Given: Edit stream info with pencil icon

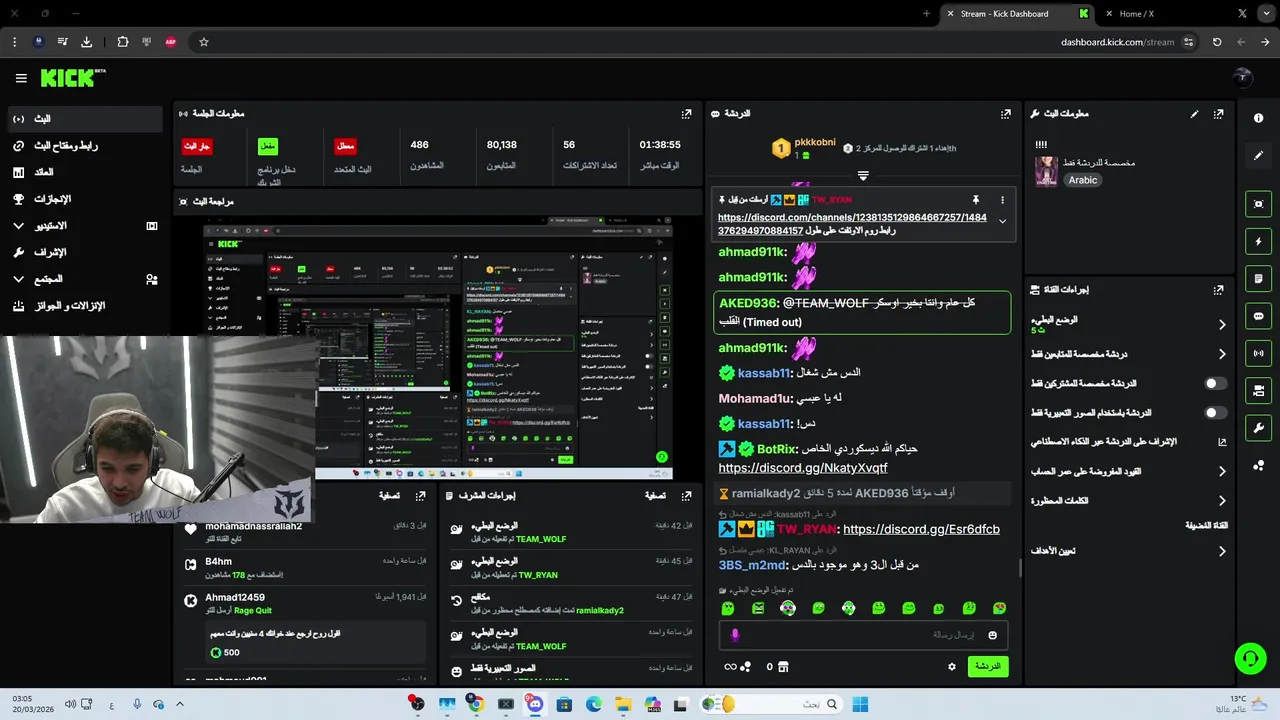Looking at the screenshot, I should click(1194, 114).
